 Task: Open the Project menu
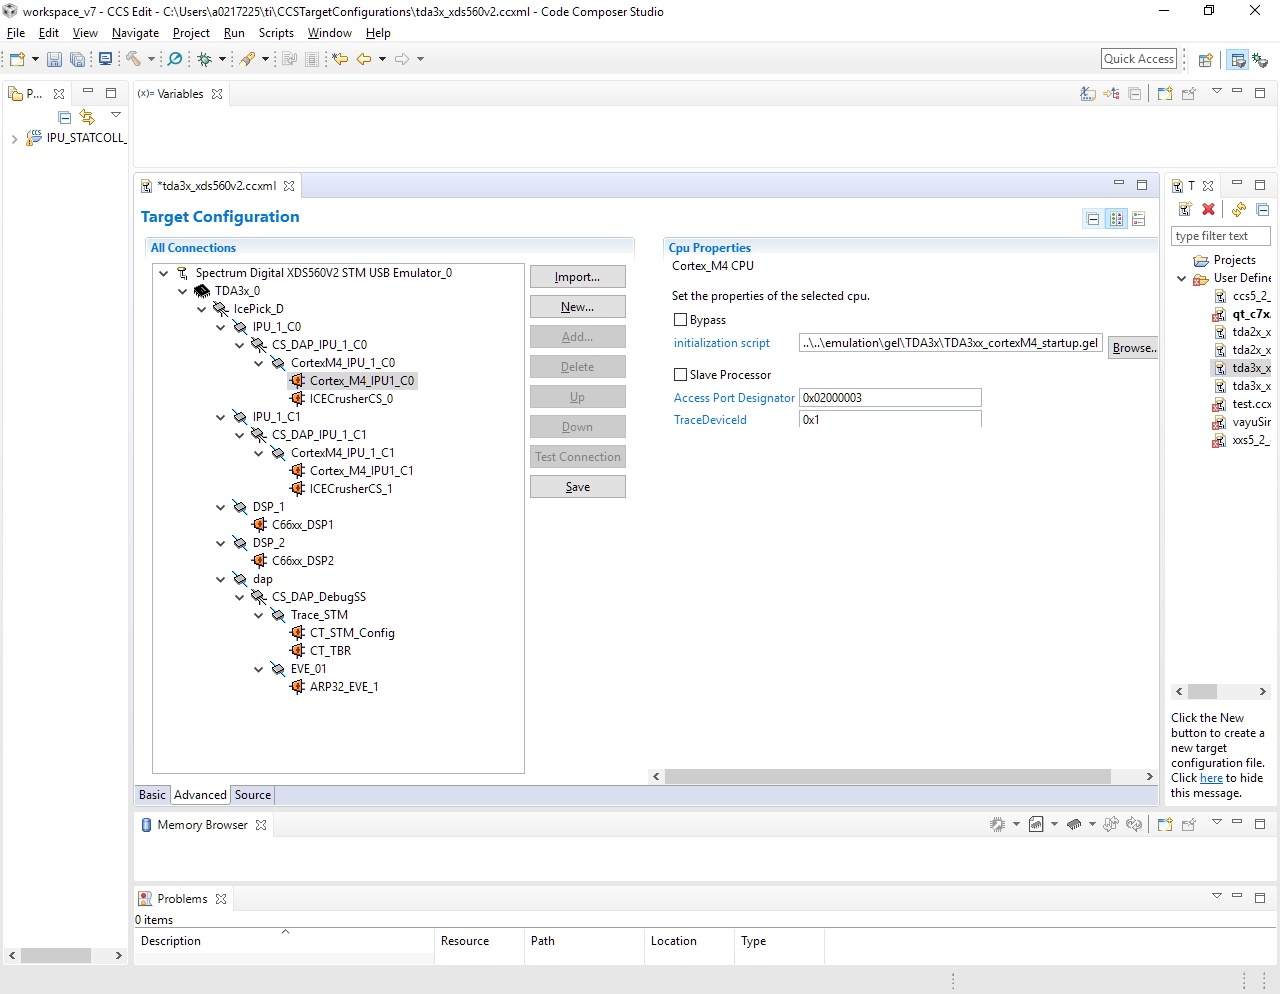pyautogui.click(x=191, y=33)
